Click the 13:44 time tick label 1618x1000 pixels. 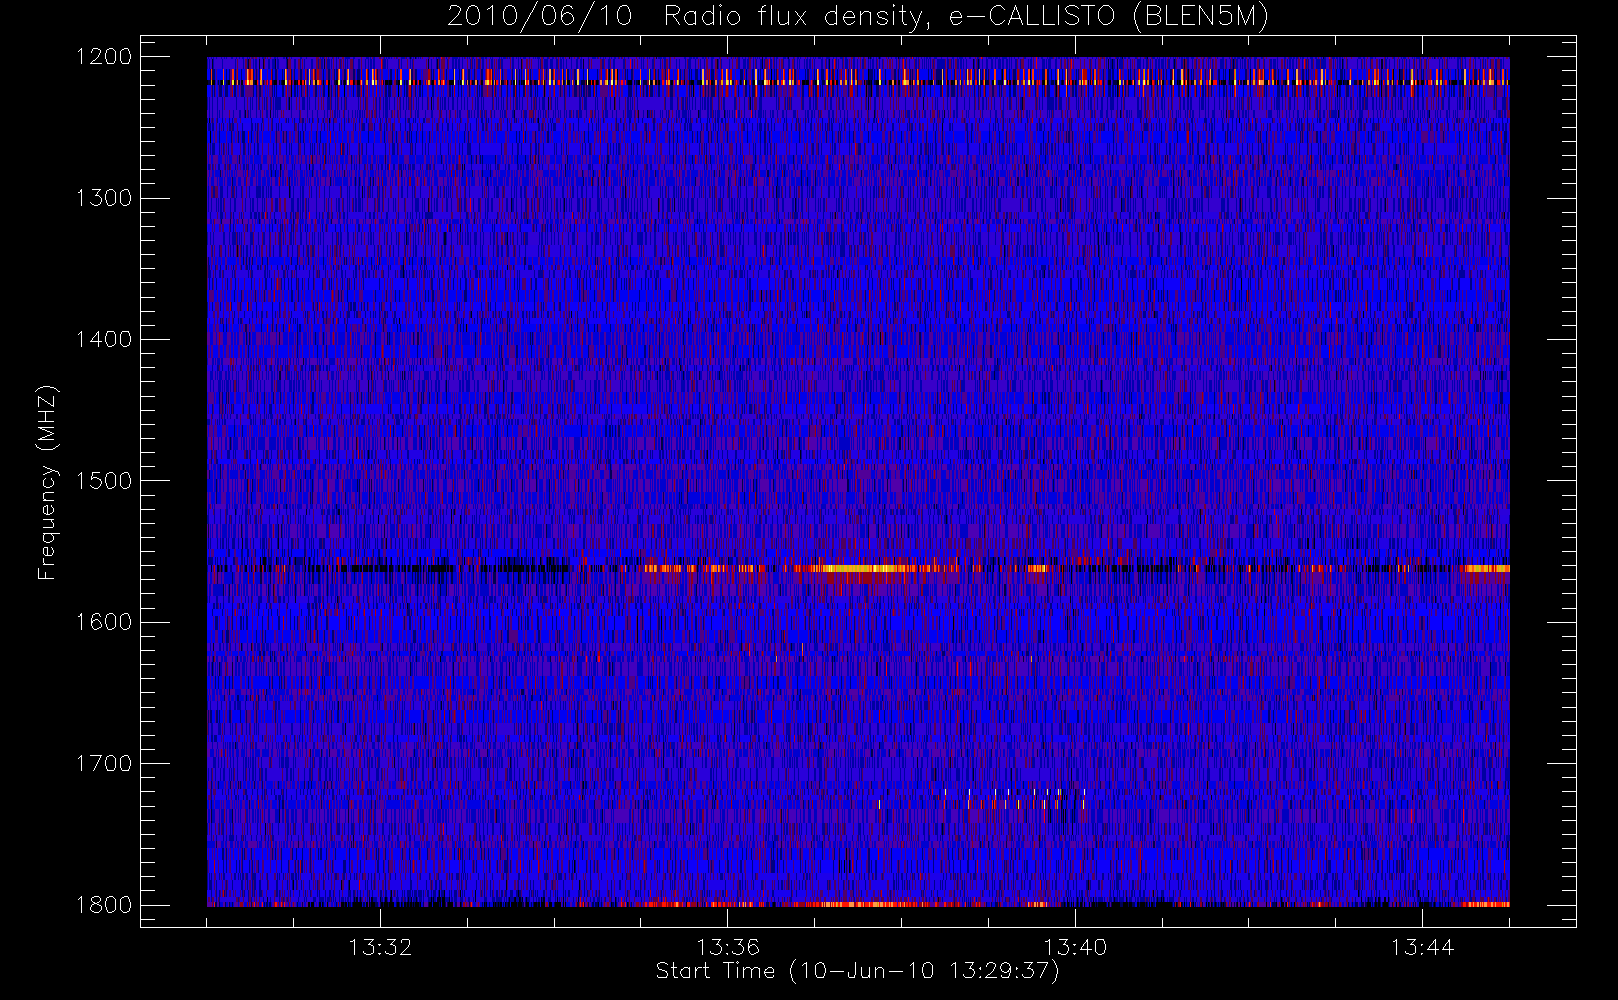pos(1422,947)
